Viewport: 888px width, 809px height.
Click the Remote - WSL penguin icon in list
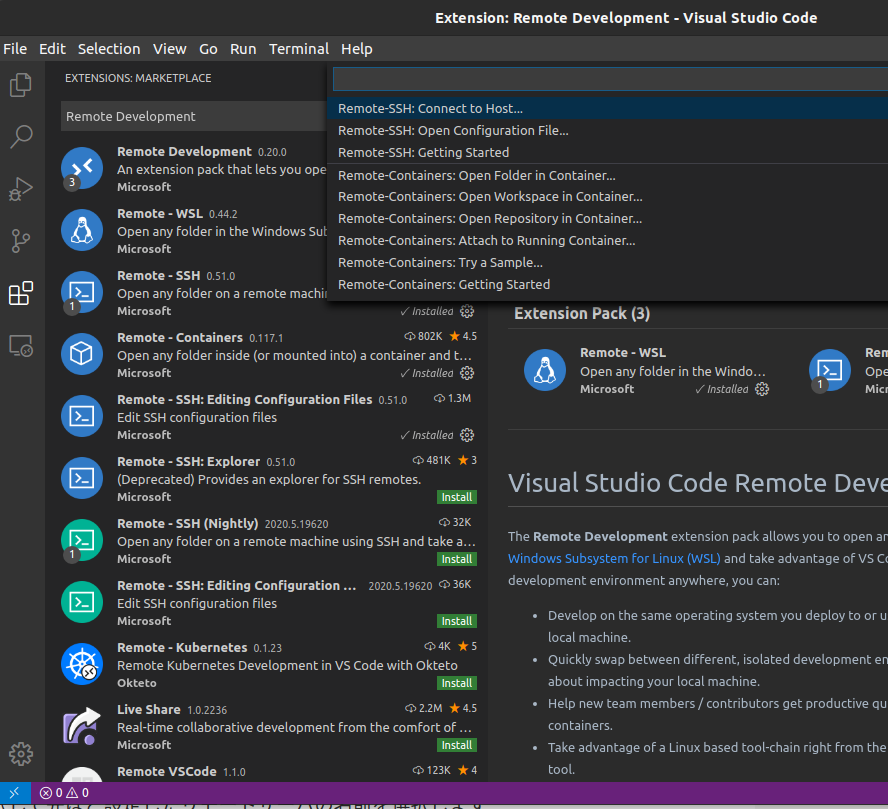coord(82,230)
